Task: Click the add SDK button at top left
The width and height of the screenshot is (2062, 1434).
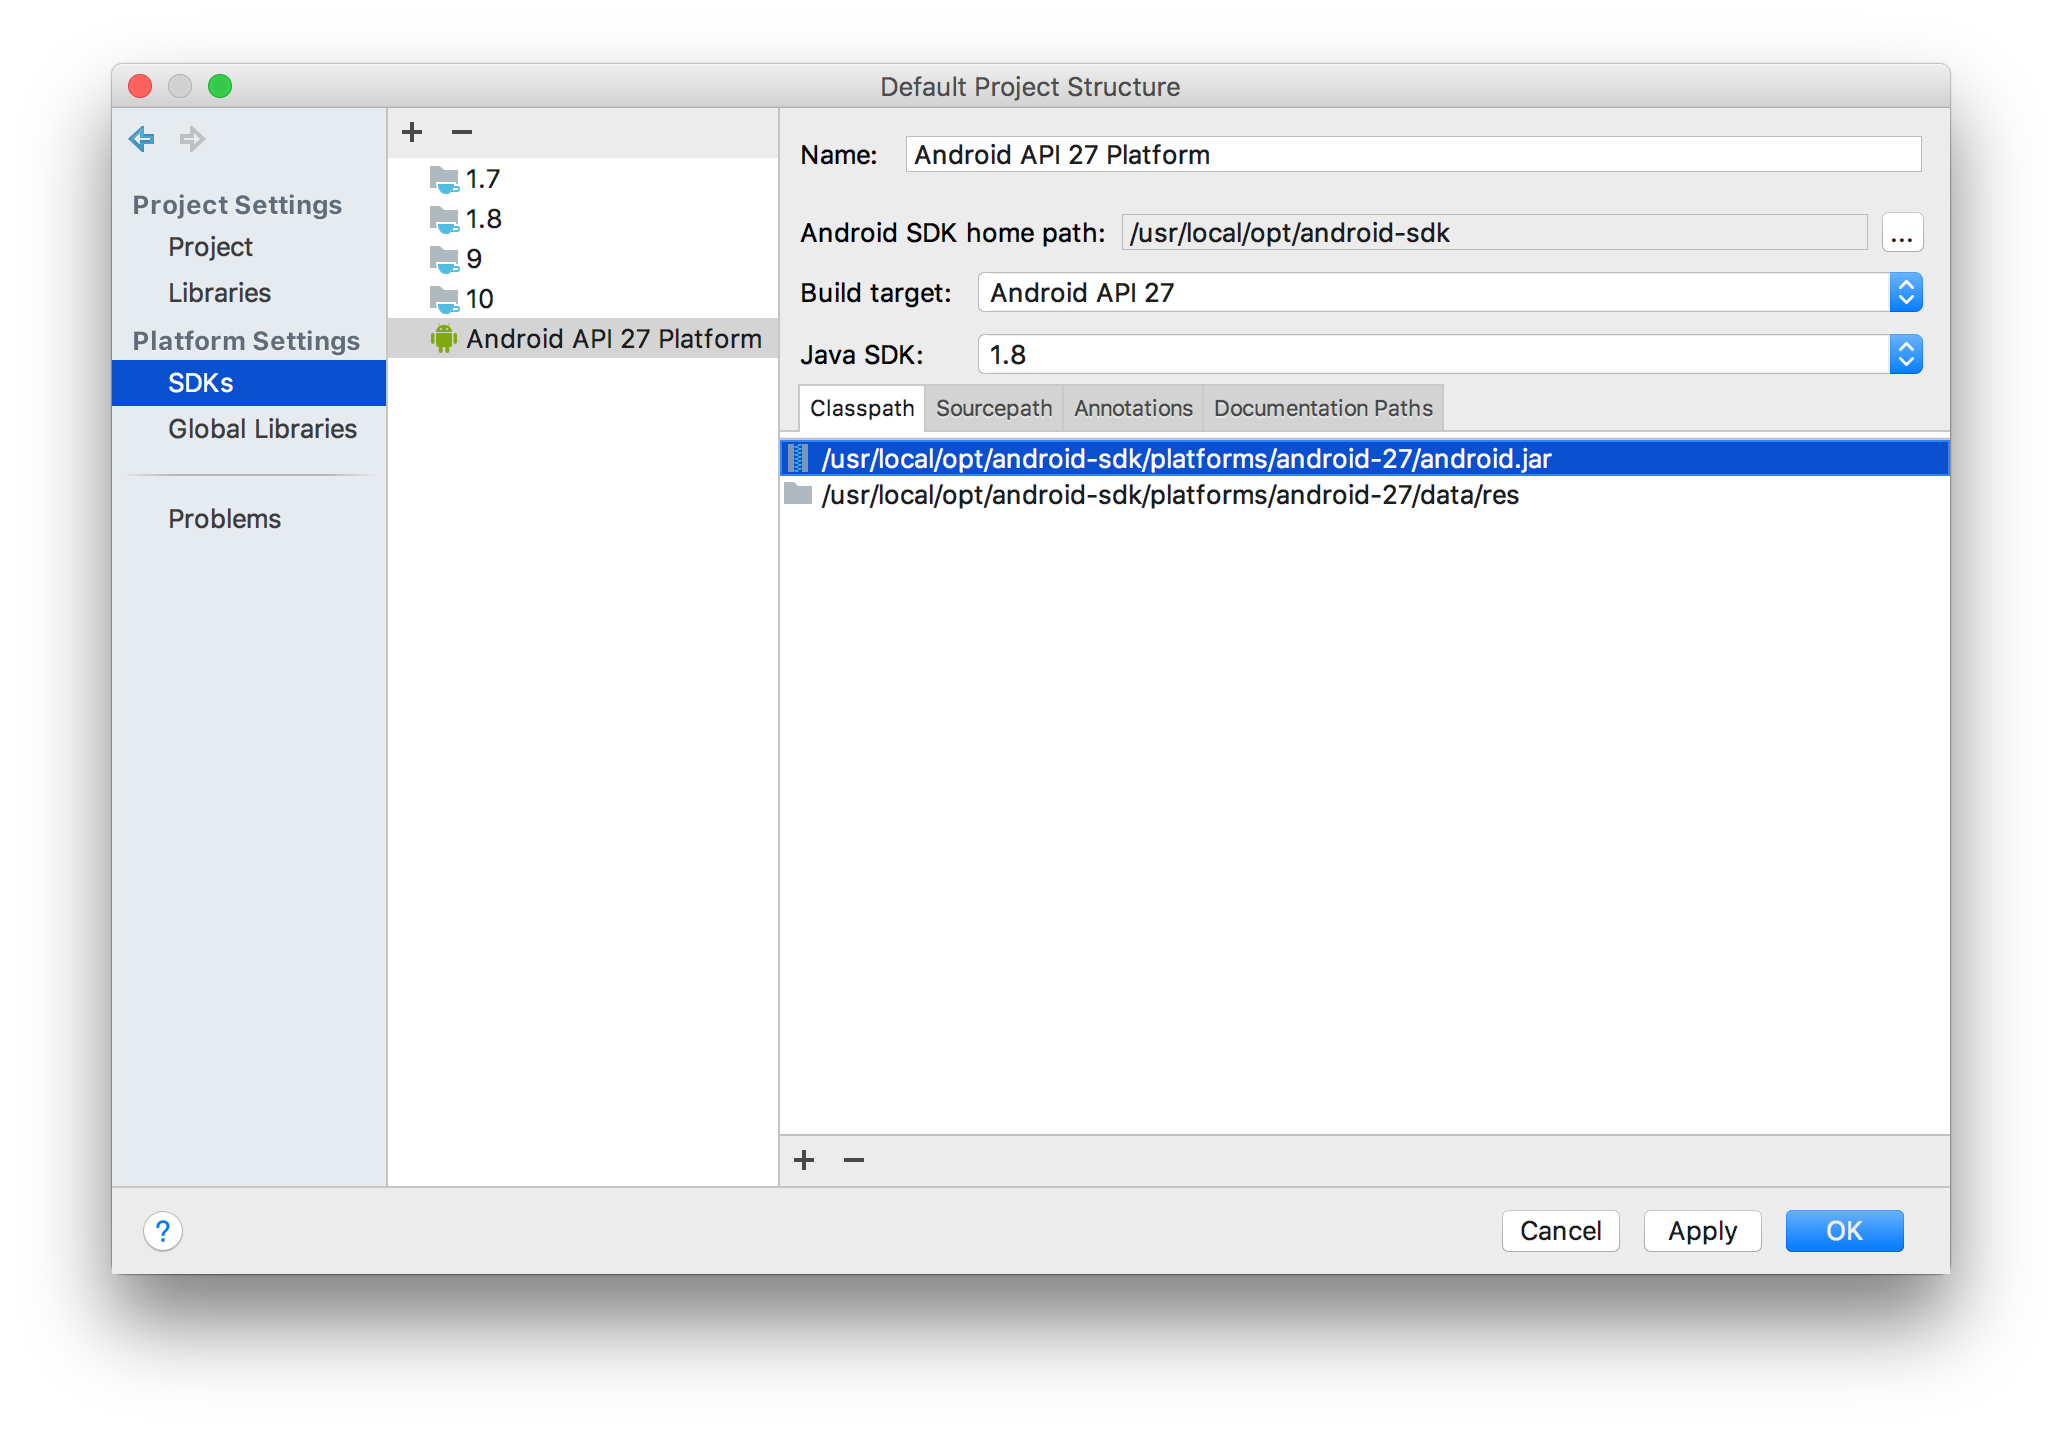Action: [x=412, y=132]
